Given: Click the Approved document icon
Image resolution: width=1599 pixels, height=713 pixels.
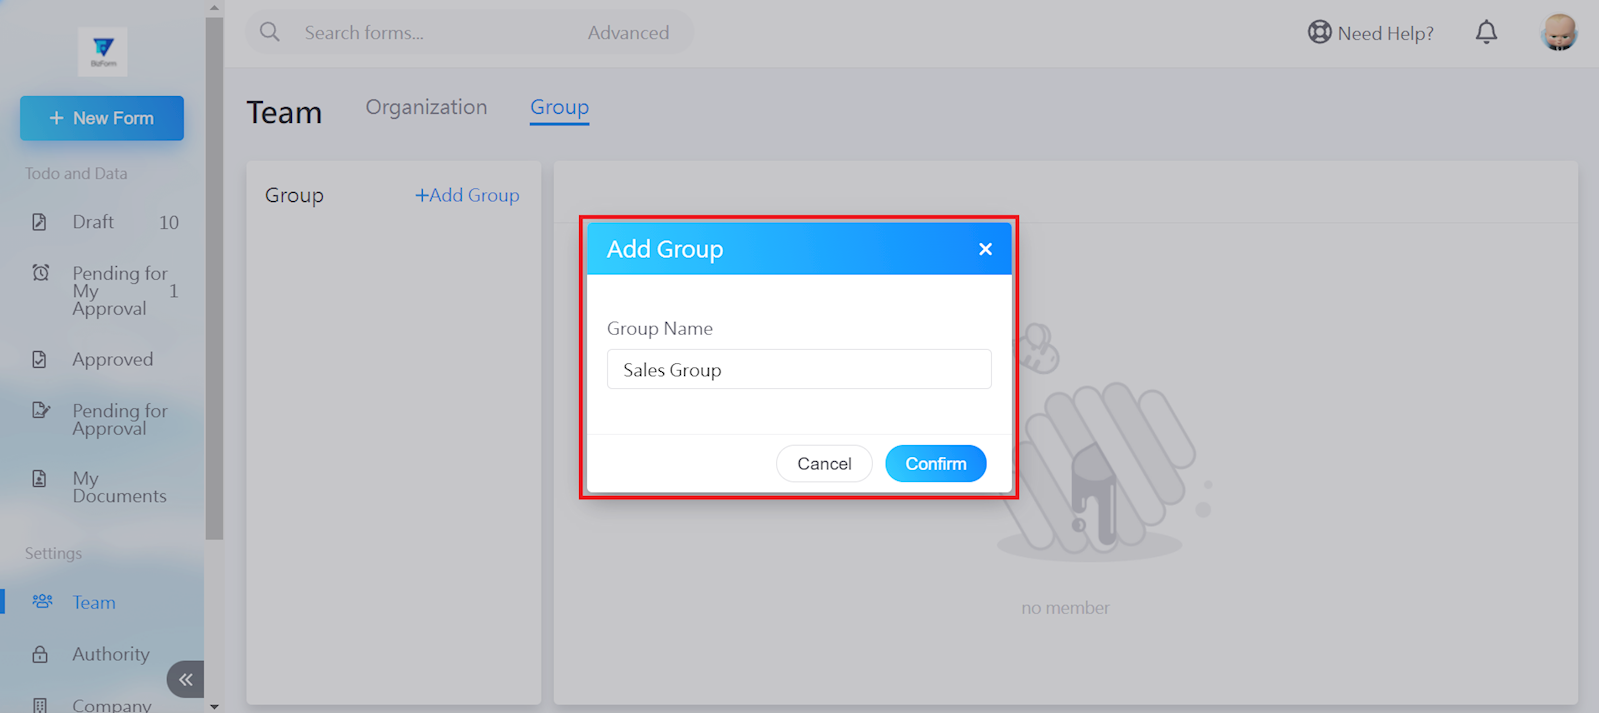Looking at the screenshot, I should coord(40,360).
